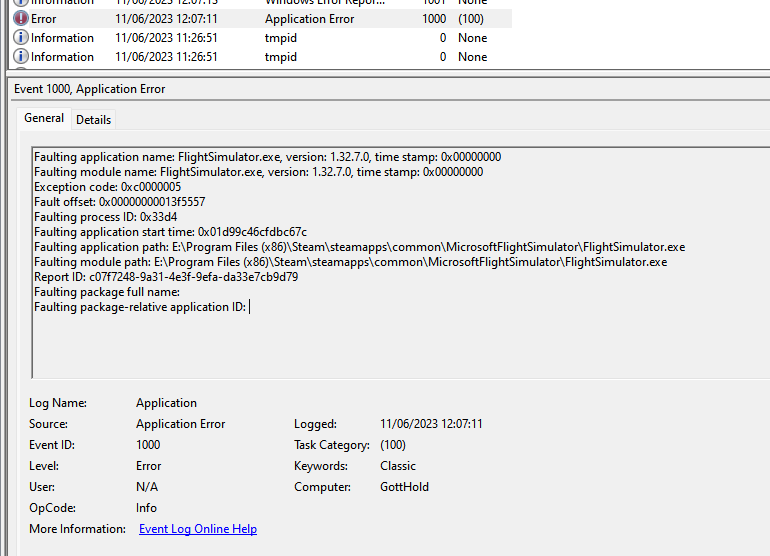Click the red error icon in the event list
This screenshot has width=770, height=556.
coord(21,19)
